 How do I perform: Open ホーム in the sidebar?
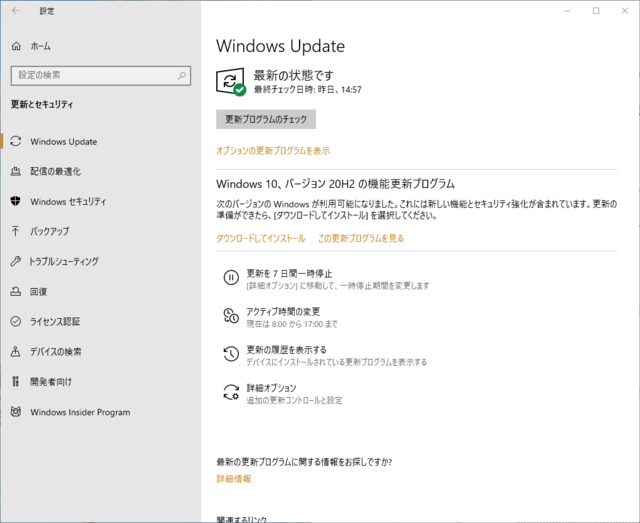coord(100,46)
